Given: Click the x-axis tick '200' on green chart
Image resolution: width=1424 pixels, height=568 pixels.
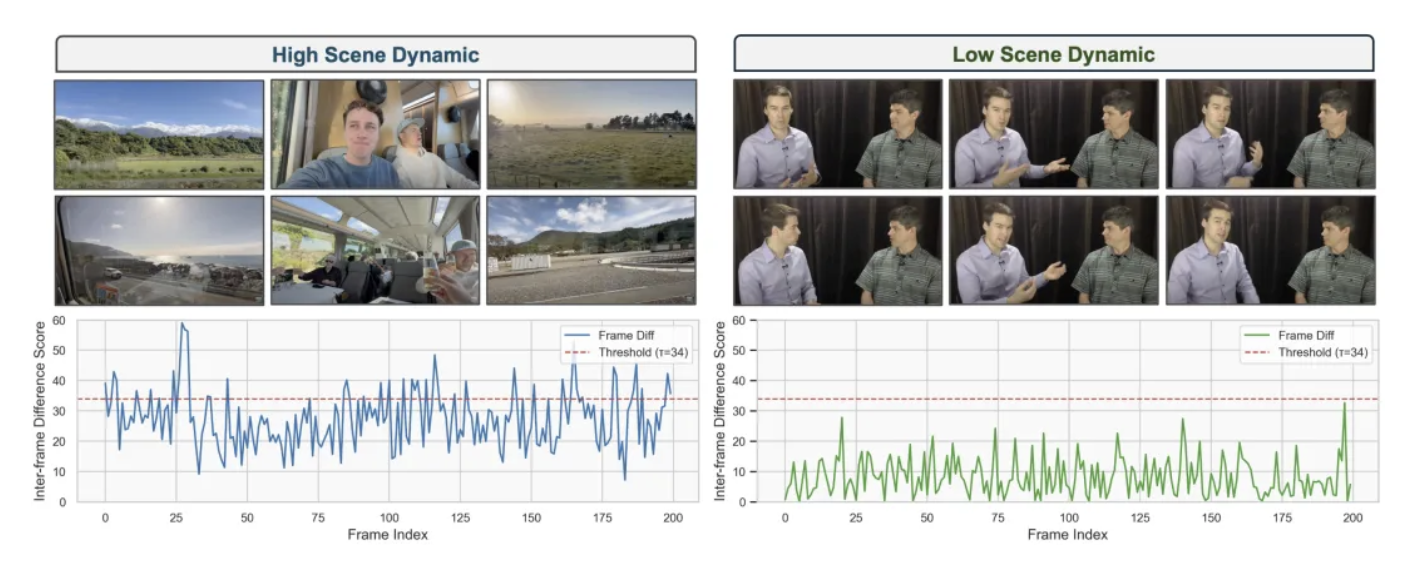Looking at the screenshot, I should (x=1353, y=517).
